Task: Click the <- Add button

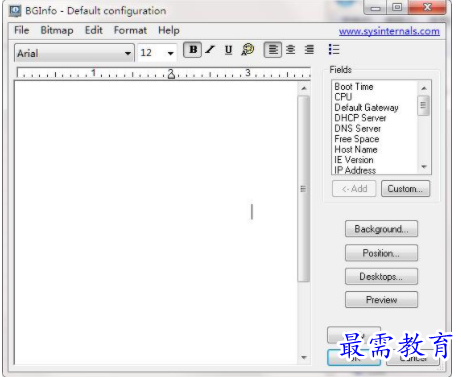Action: [x=354, y=189]
